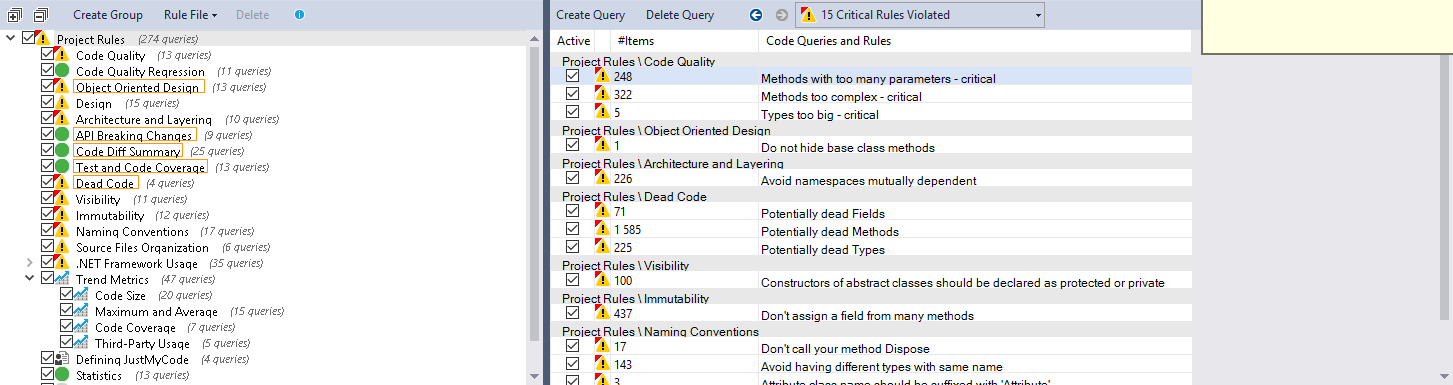
Task: Click the Create Query button
Action: (591, 15)
